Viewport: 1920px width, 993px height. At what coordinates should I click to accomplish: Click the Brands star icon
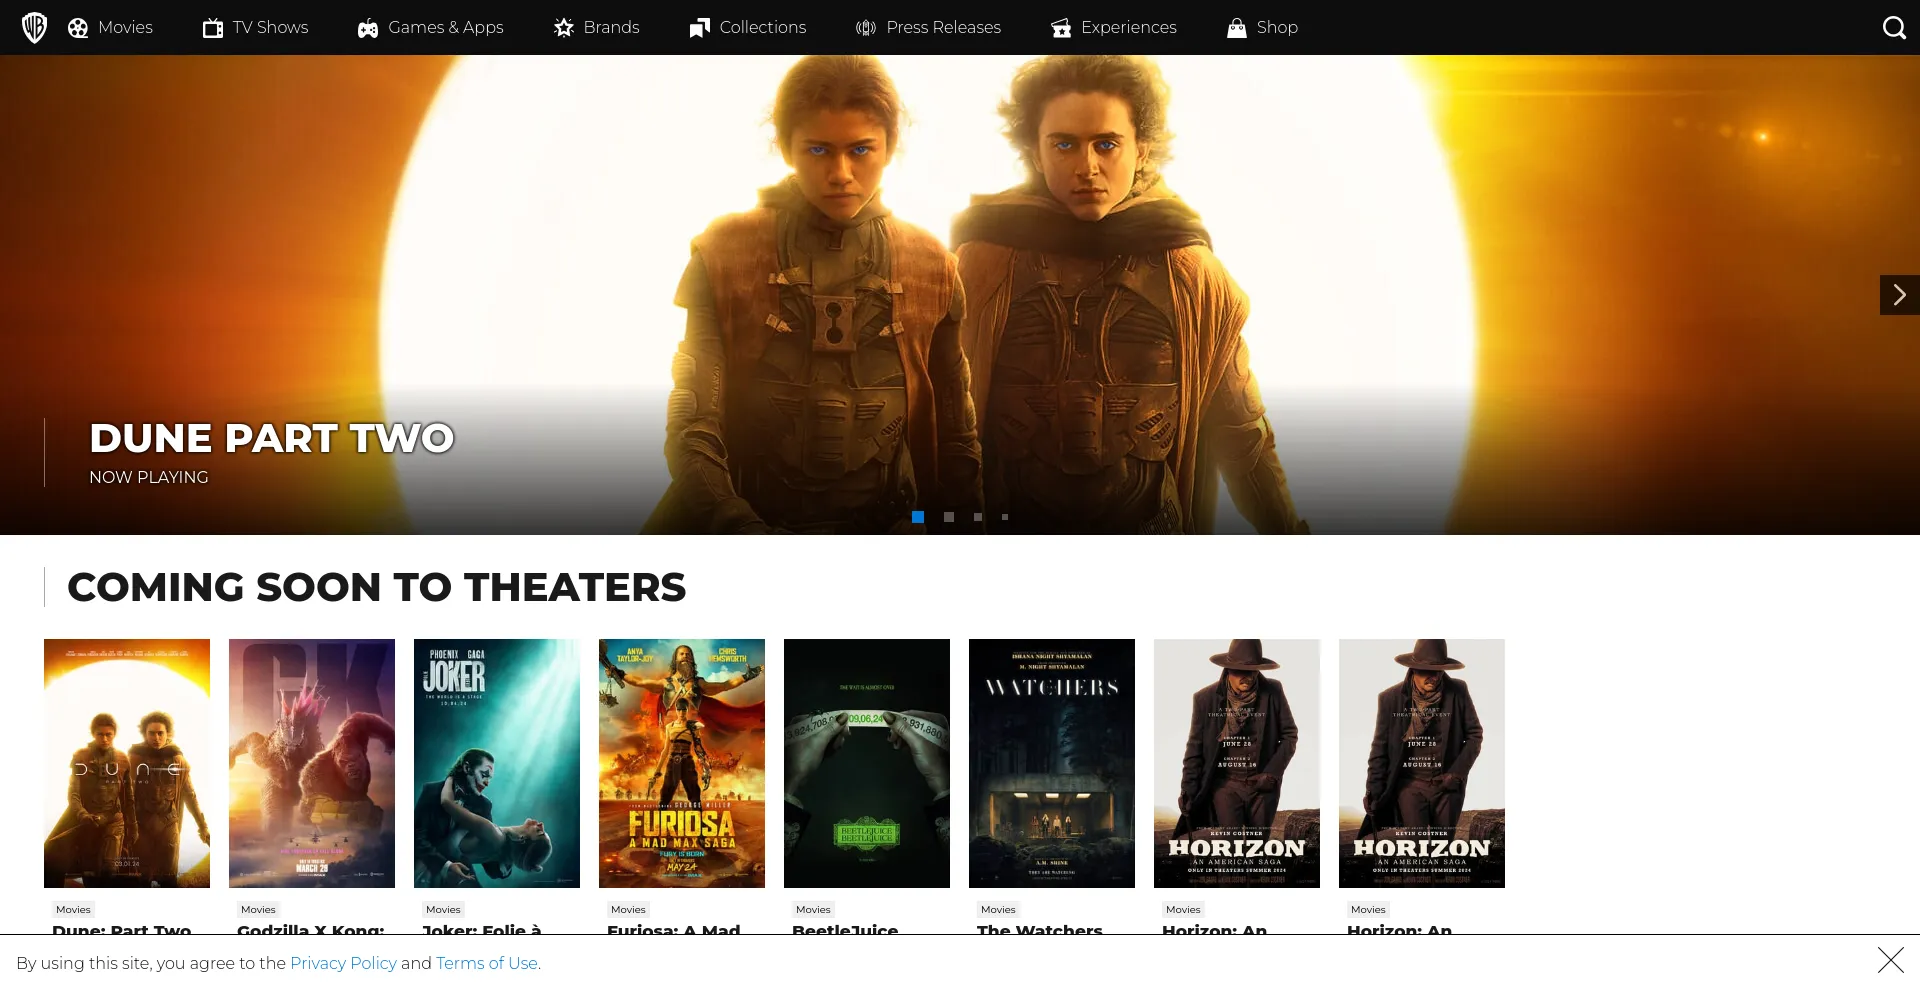pyautogui.click(x=565, y=27)
